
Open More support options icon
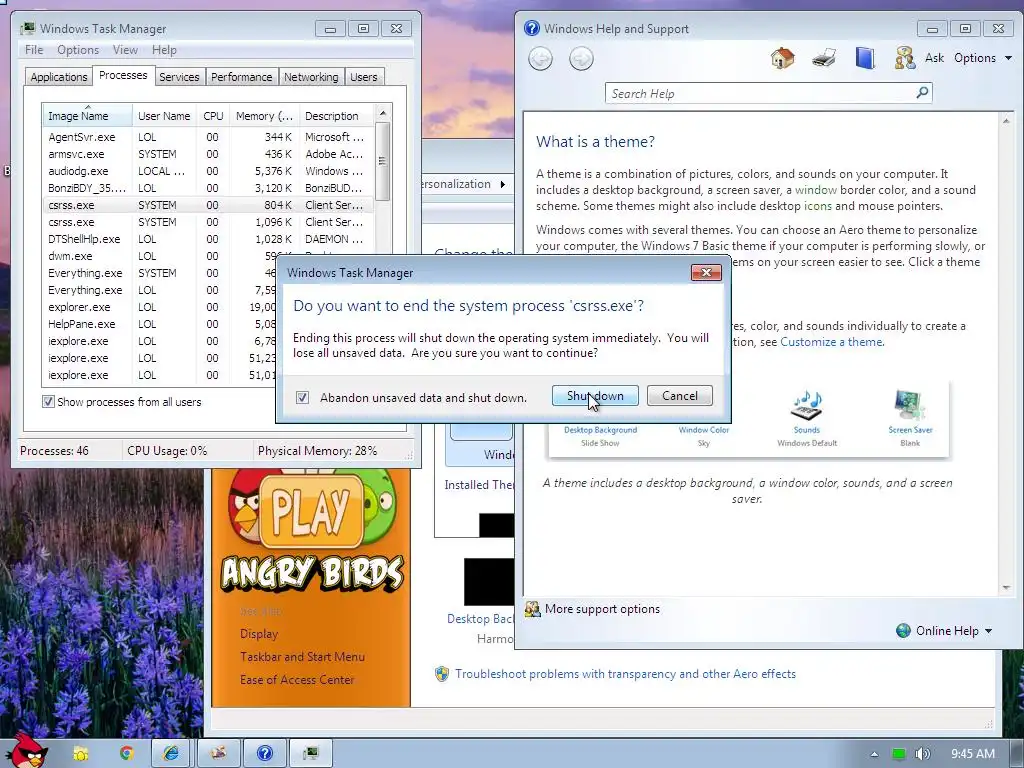(533, 609)
